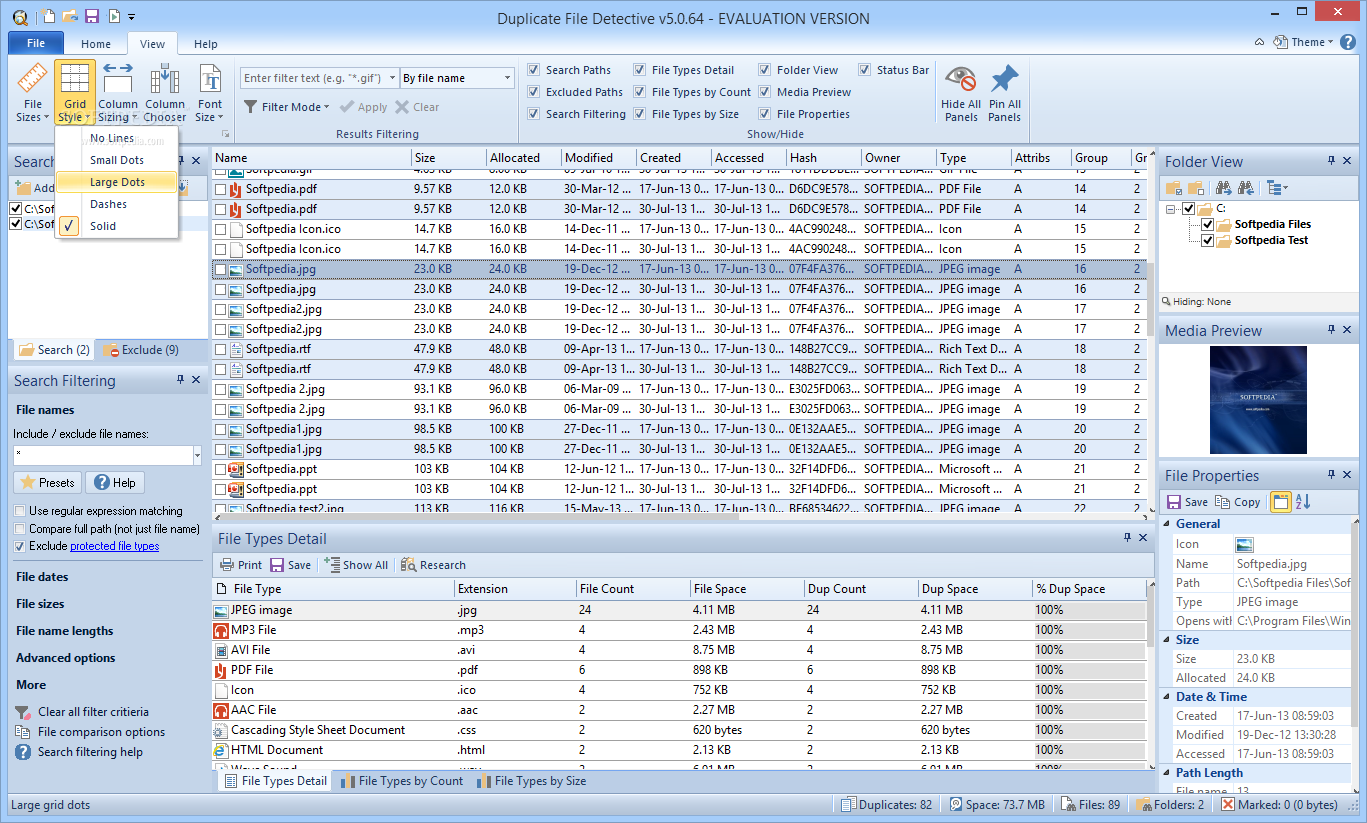Collapse the C: tree node
This screenshot has width=1367, height=823.
pos(1172,209)
